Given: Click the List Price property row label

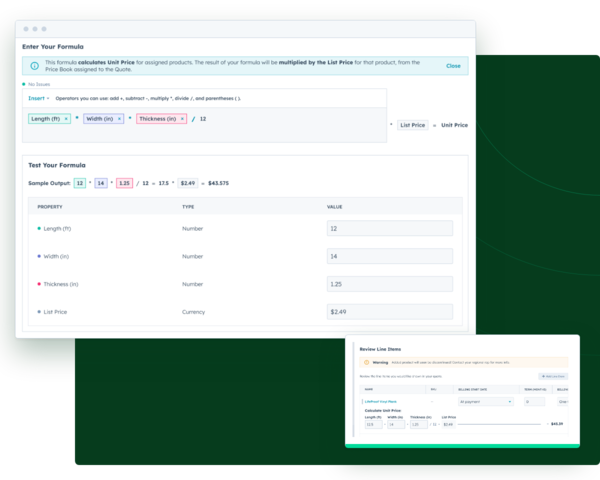Looking at the screenshot, I should pos(55,312).
